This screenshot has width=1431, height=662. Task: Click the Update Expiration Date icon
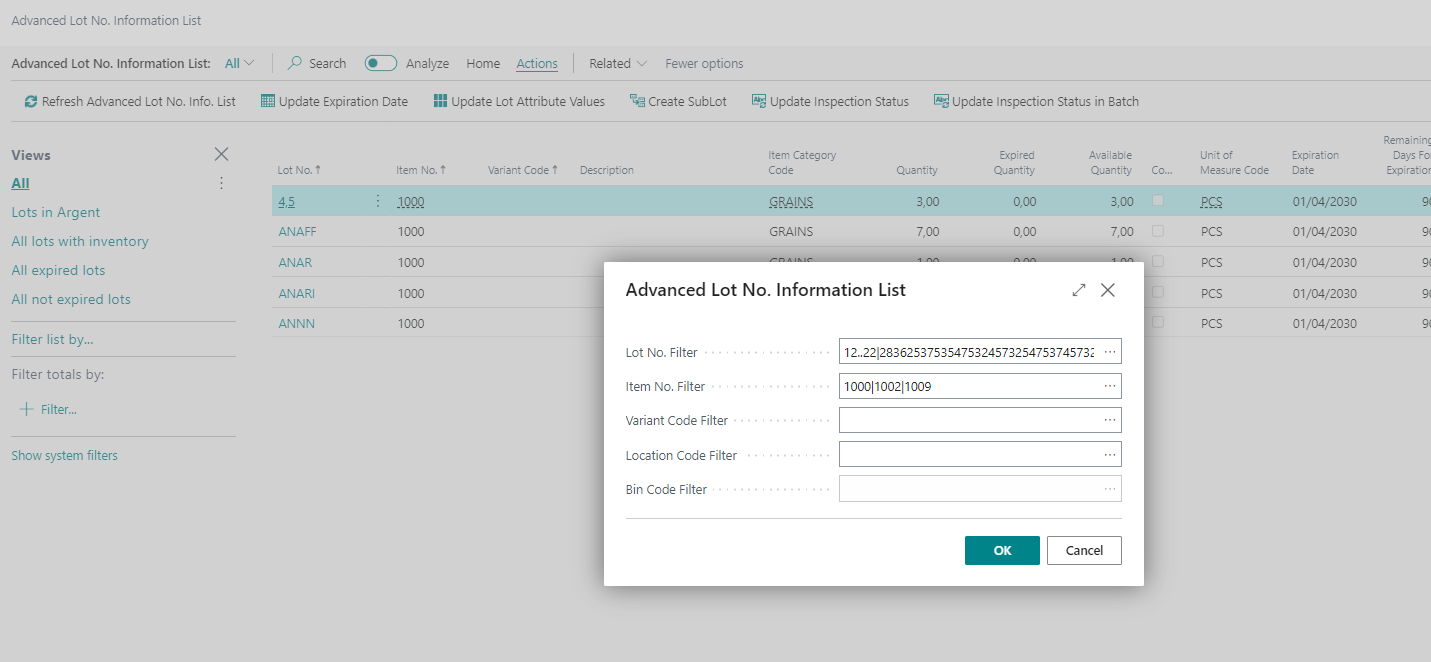coord(268,101)
